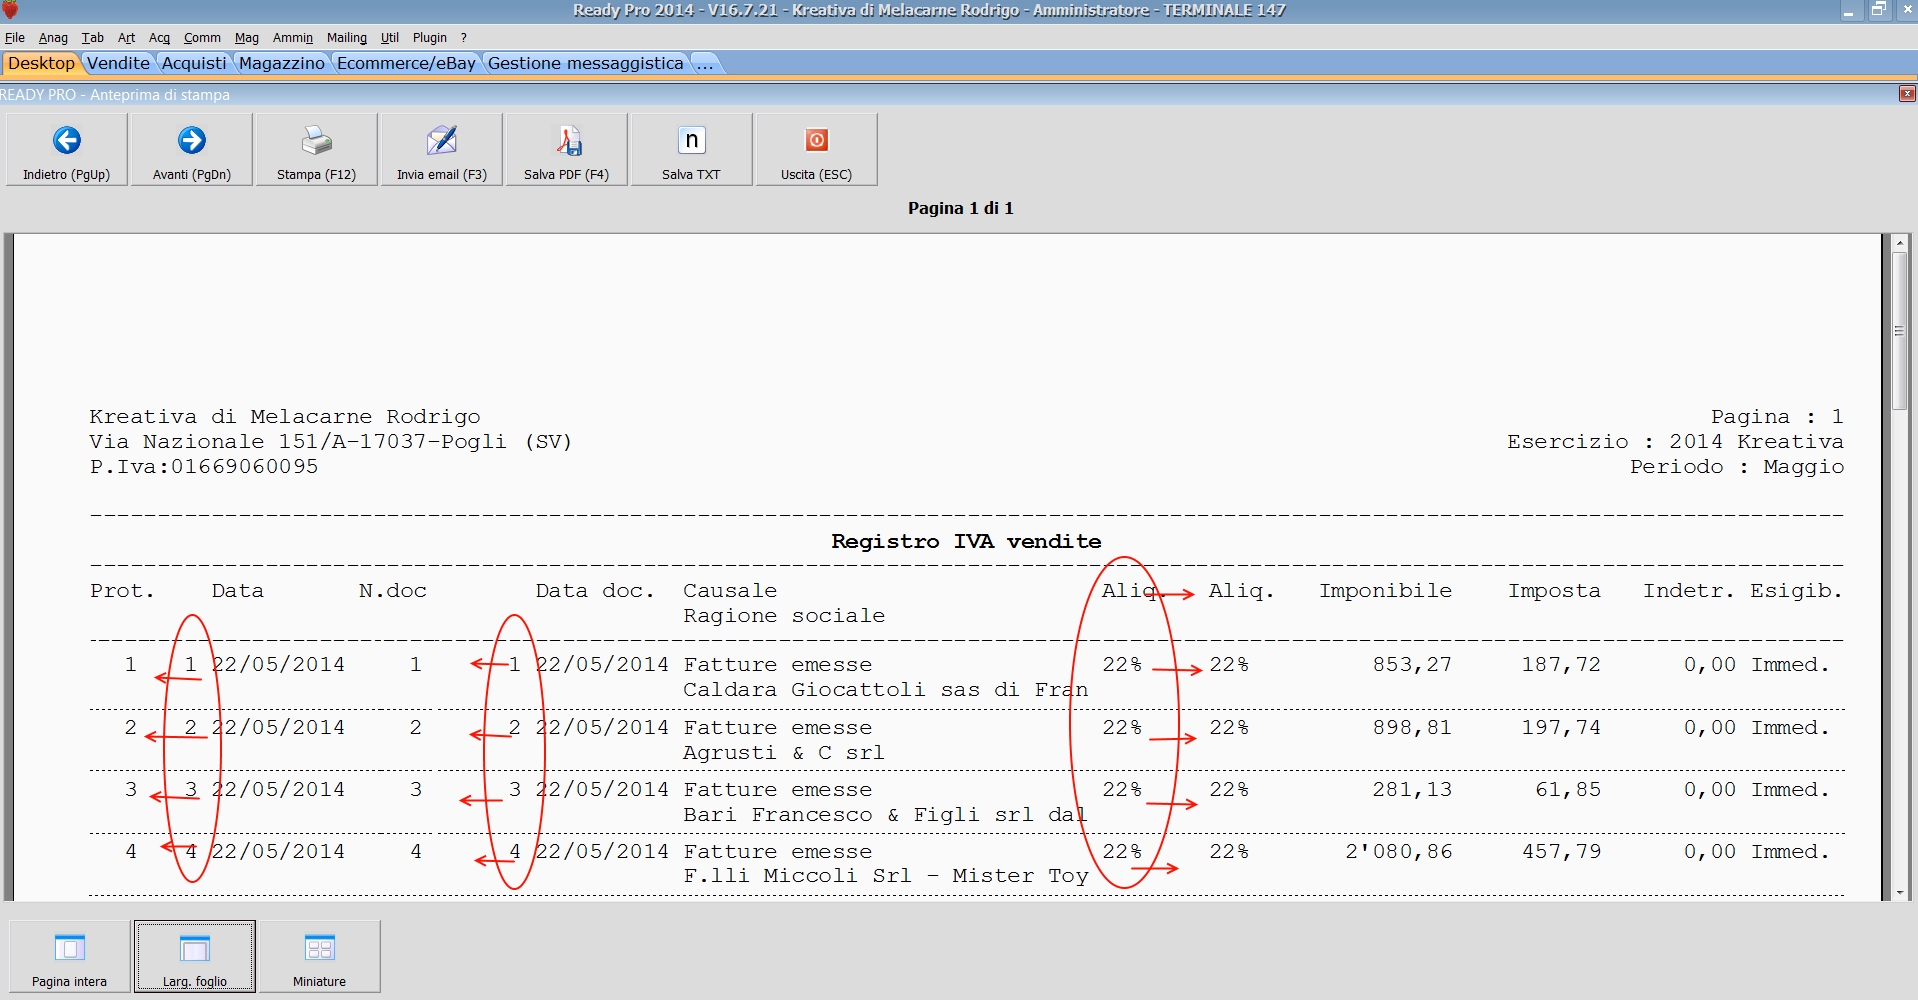Save as PDF with Salva PDF (F4)
This screenshot has width=1918, height=1000.
pos(566,149)
